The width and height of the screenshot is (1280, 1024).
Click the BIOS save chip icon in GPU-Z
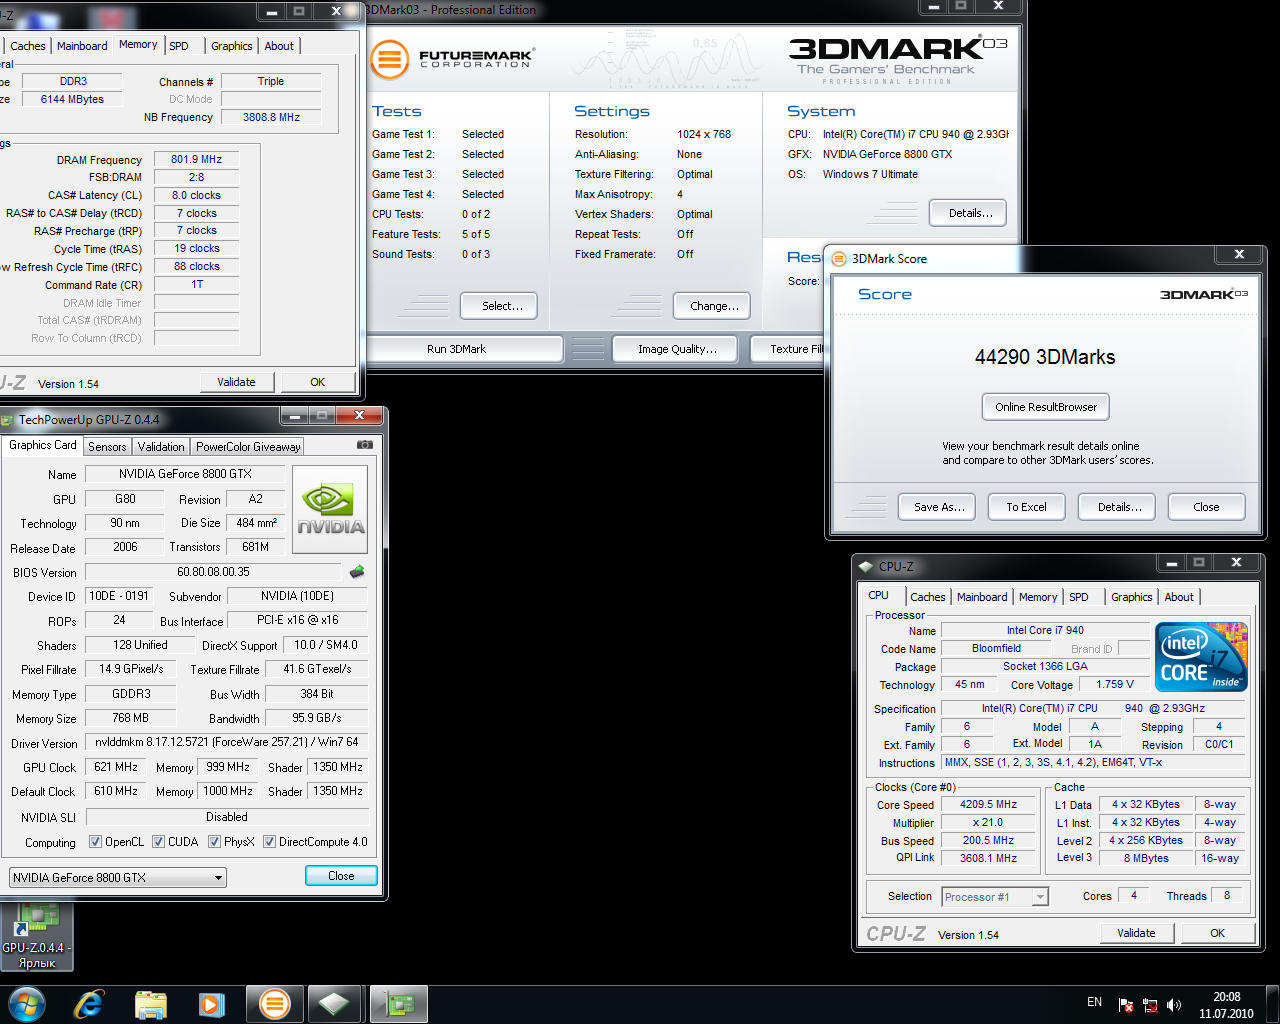coord(357,572)
